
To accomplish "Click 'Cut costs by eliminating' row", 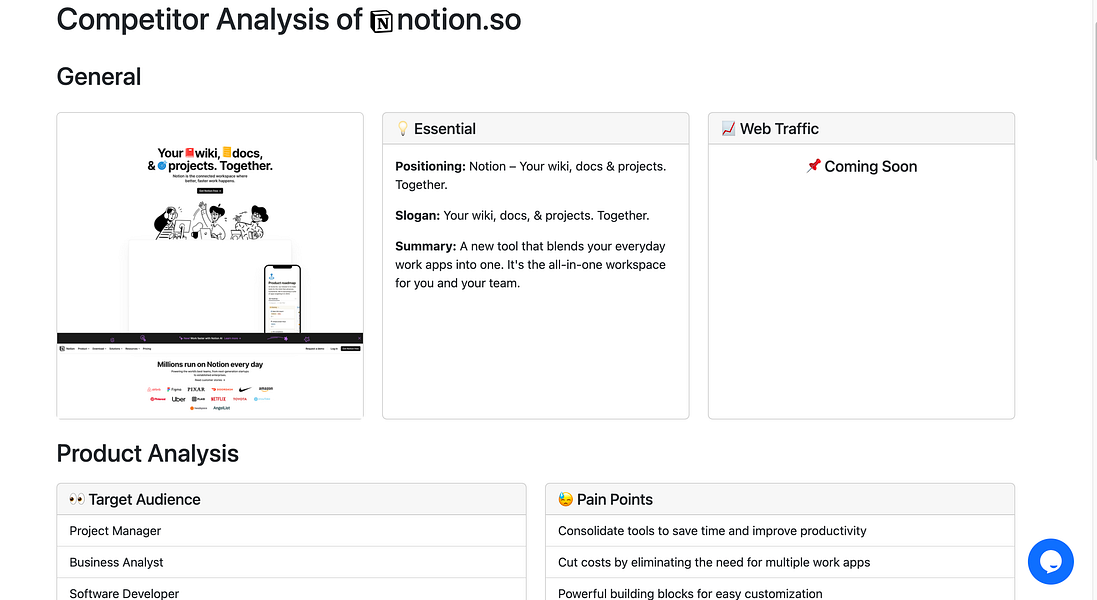I will click(780, 562).
